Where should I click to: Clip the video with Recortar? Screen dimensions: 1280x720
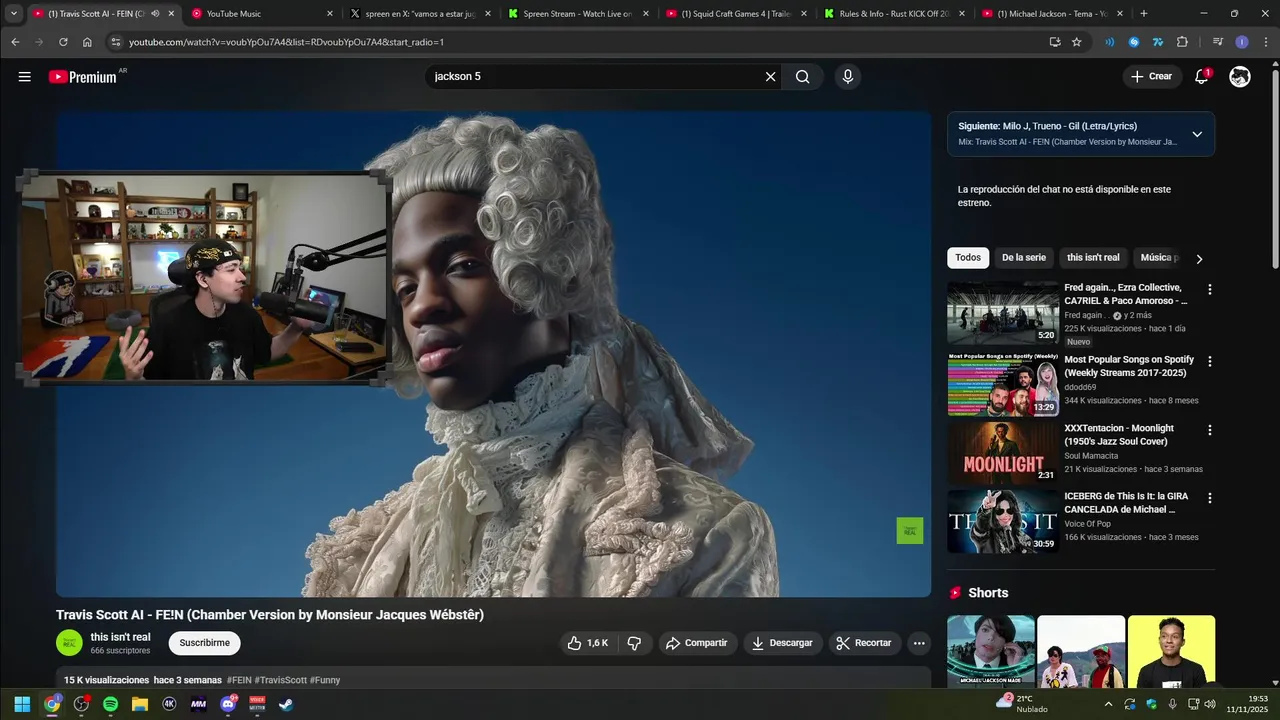(864, 643)
